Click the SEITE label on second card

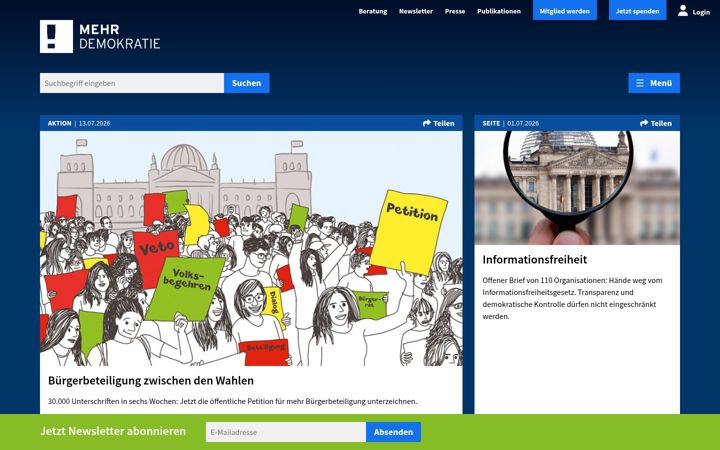[491, 124]
